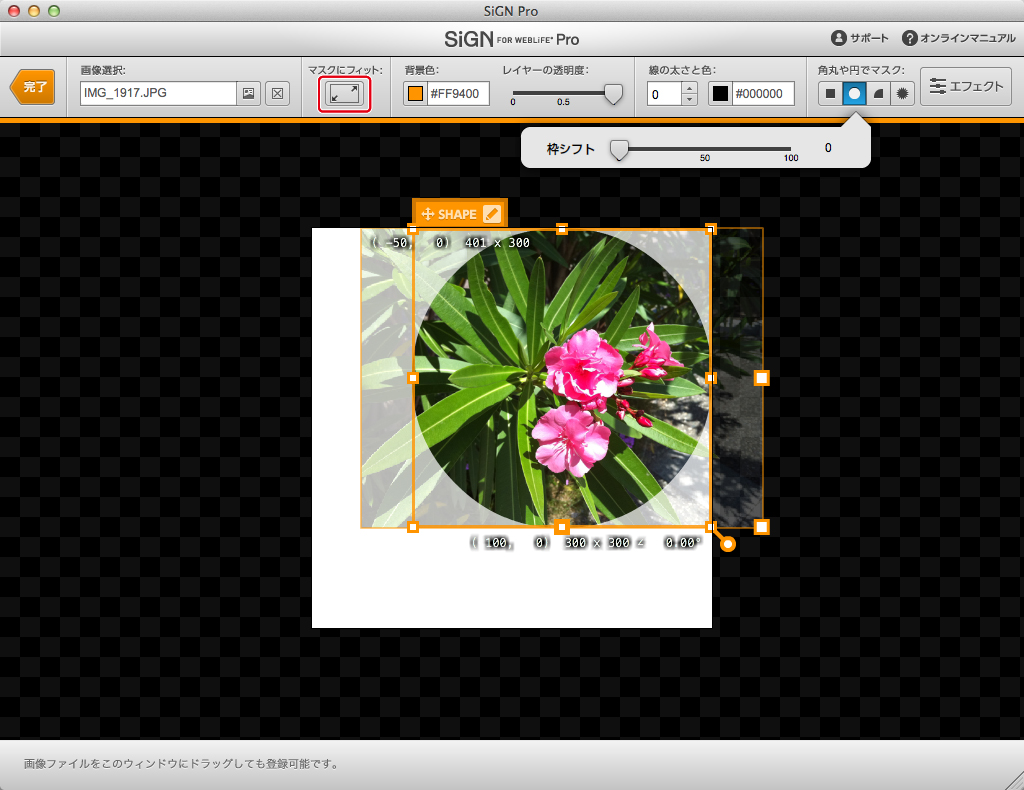The height and width of the screenshot is (790, 1024).
Task: Click the pink flower image in circle mask
Action: (562, 378)
